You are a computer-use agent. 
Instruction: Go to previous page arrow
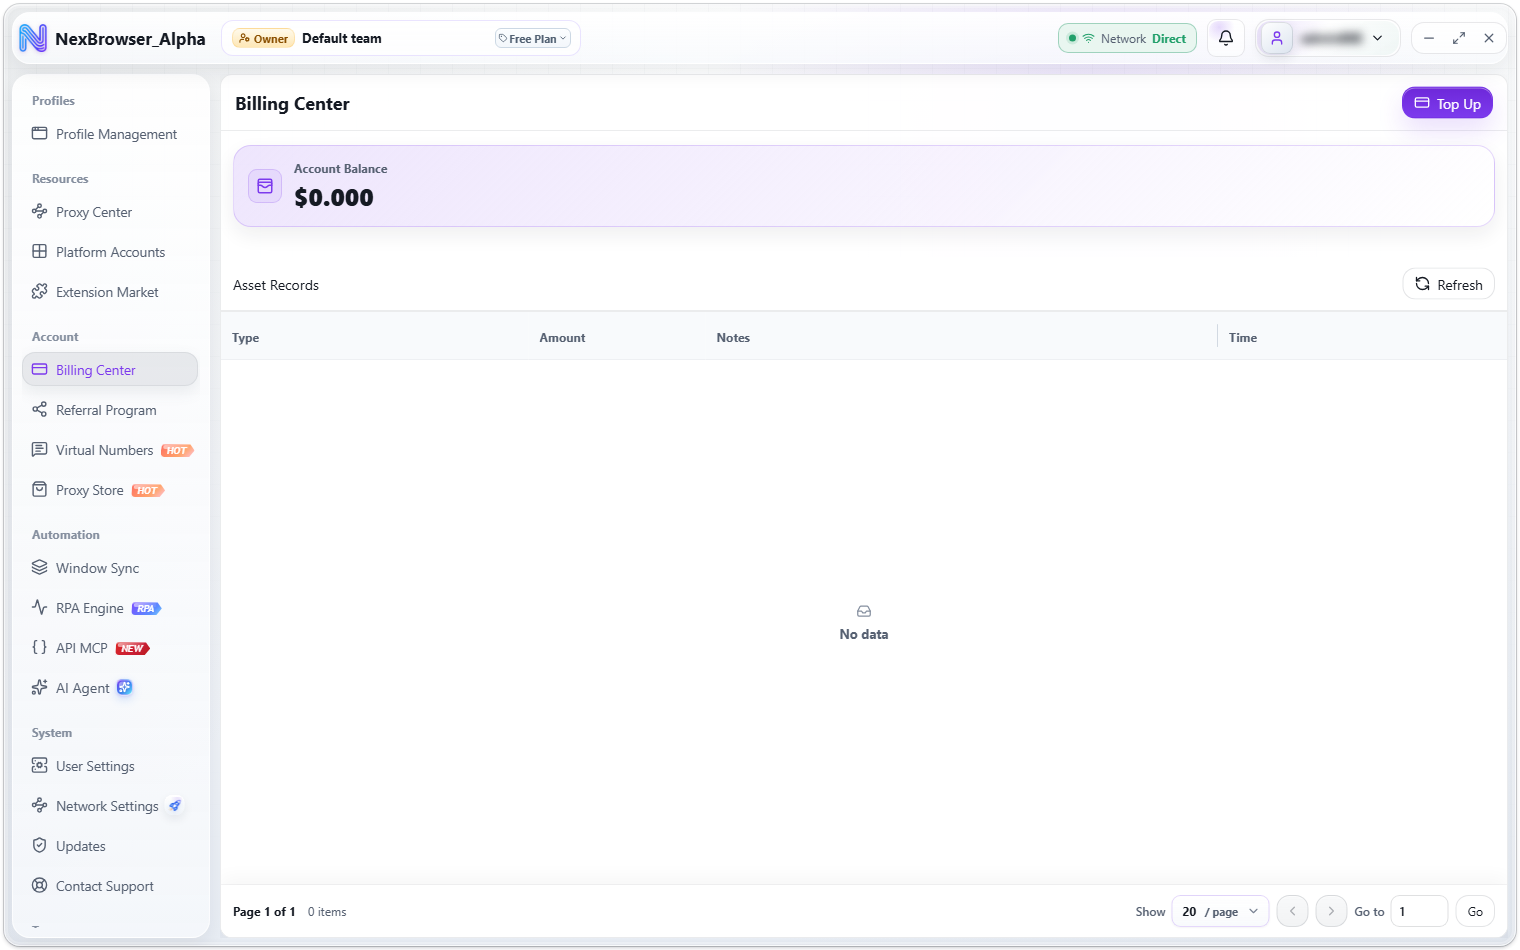coord(1292,911)
